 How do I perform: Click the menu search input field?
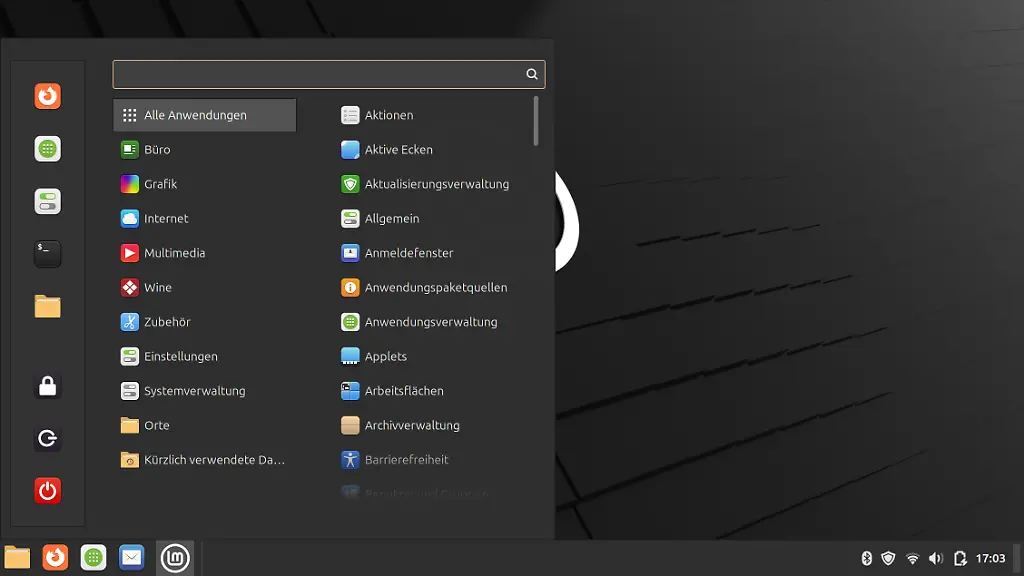[318, 74]
